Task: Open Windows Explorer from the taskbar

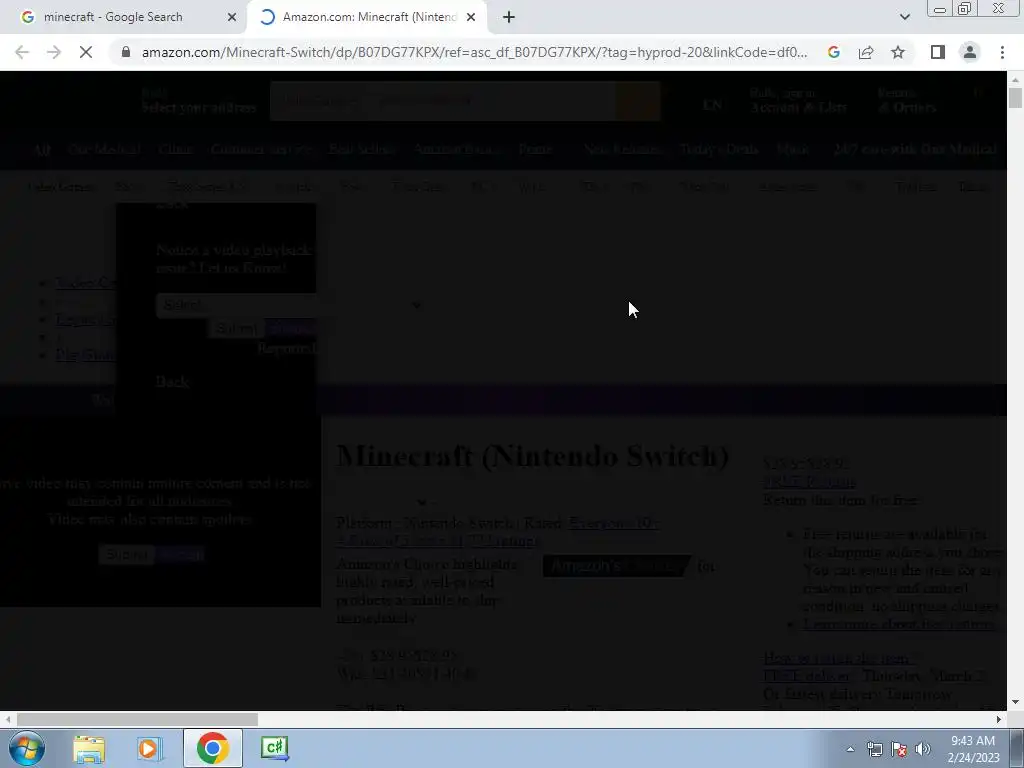Action: (x=89, y=748)
